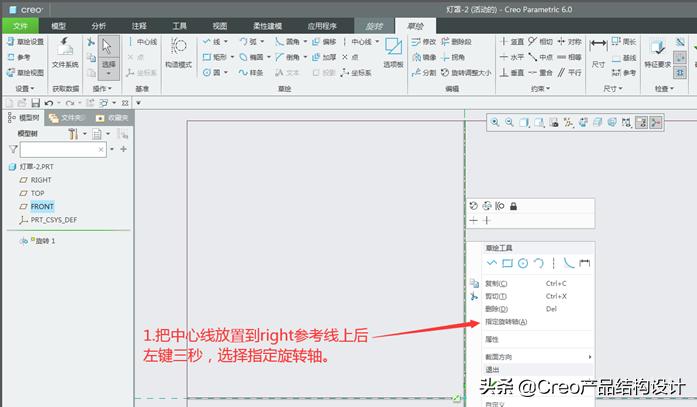The image size is (697, 407).
Task: Open the 矩形 rectangle type dropdown arrow
Action: pos(232,57)
